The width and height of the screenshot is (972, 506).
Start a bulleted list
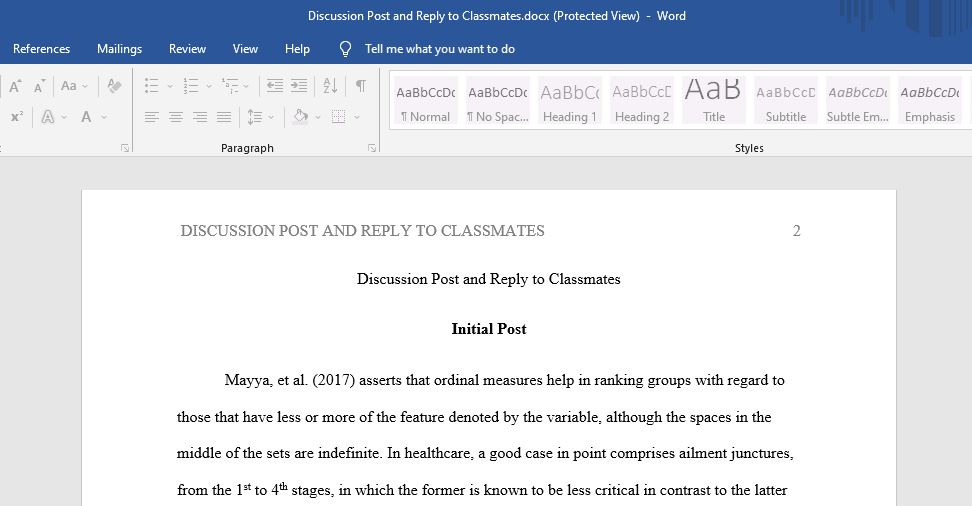click(x=152, y=86)
